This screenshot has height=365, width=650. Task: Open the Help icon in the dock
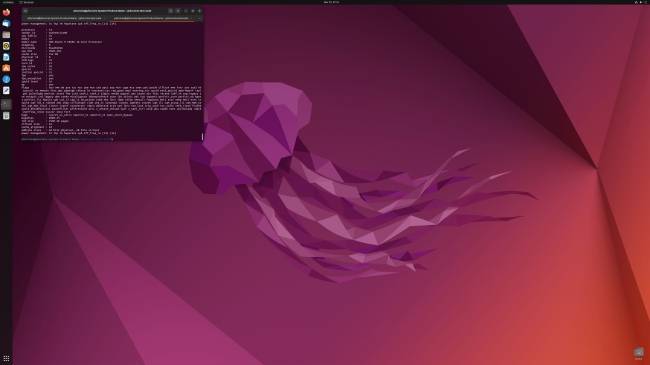[x=6, y=79]
